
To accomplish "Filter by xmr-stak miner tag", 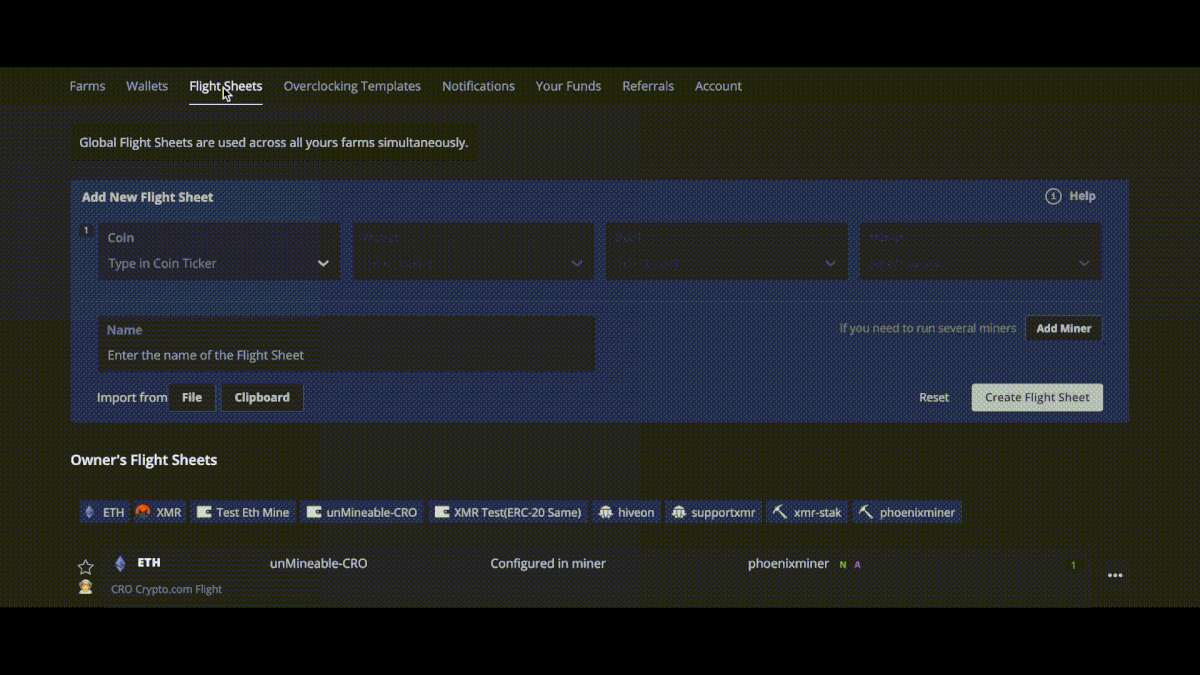I will (x=807, y=512).
